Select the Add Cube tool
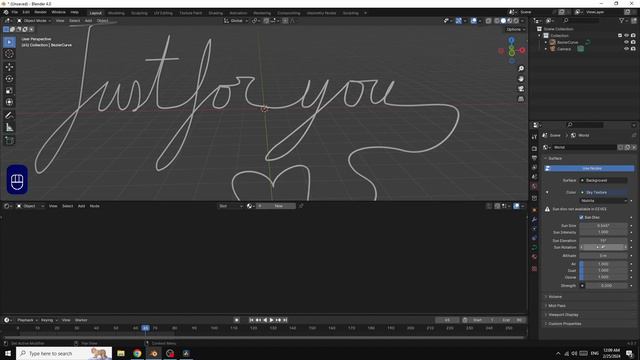 (x=9, y=141)
